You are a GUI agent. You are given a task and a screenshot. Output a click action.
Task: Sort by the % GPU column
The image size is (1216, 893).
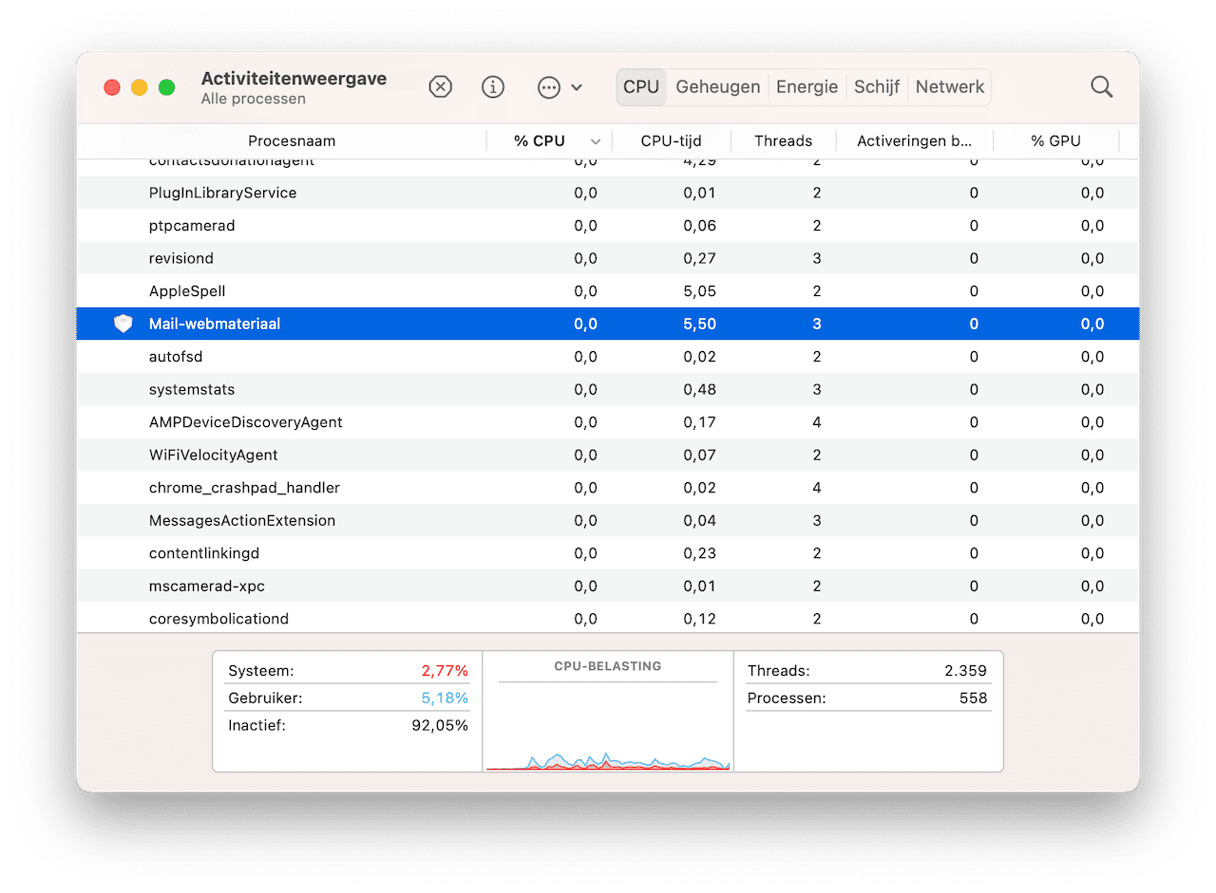tap(1055, 141)
